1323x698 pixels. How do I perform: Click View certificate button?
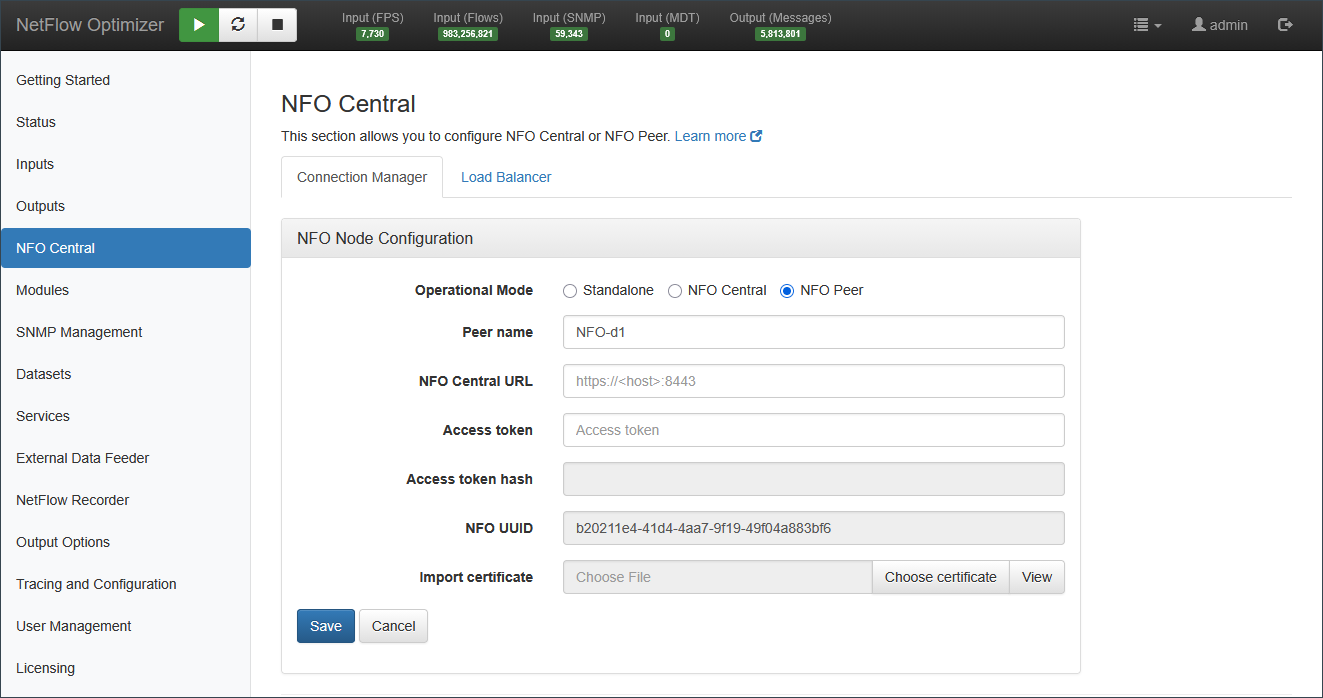[1036, 577]
